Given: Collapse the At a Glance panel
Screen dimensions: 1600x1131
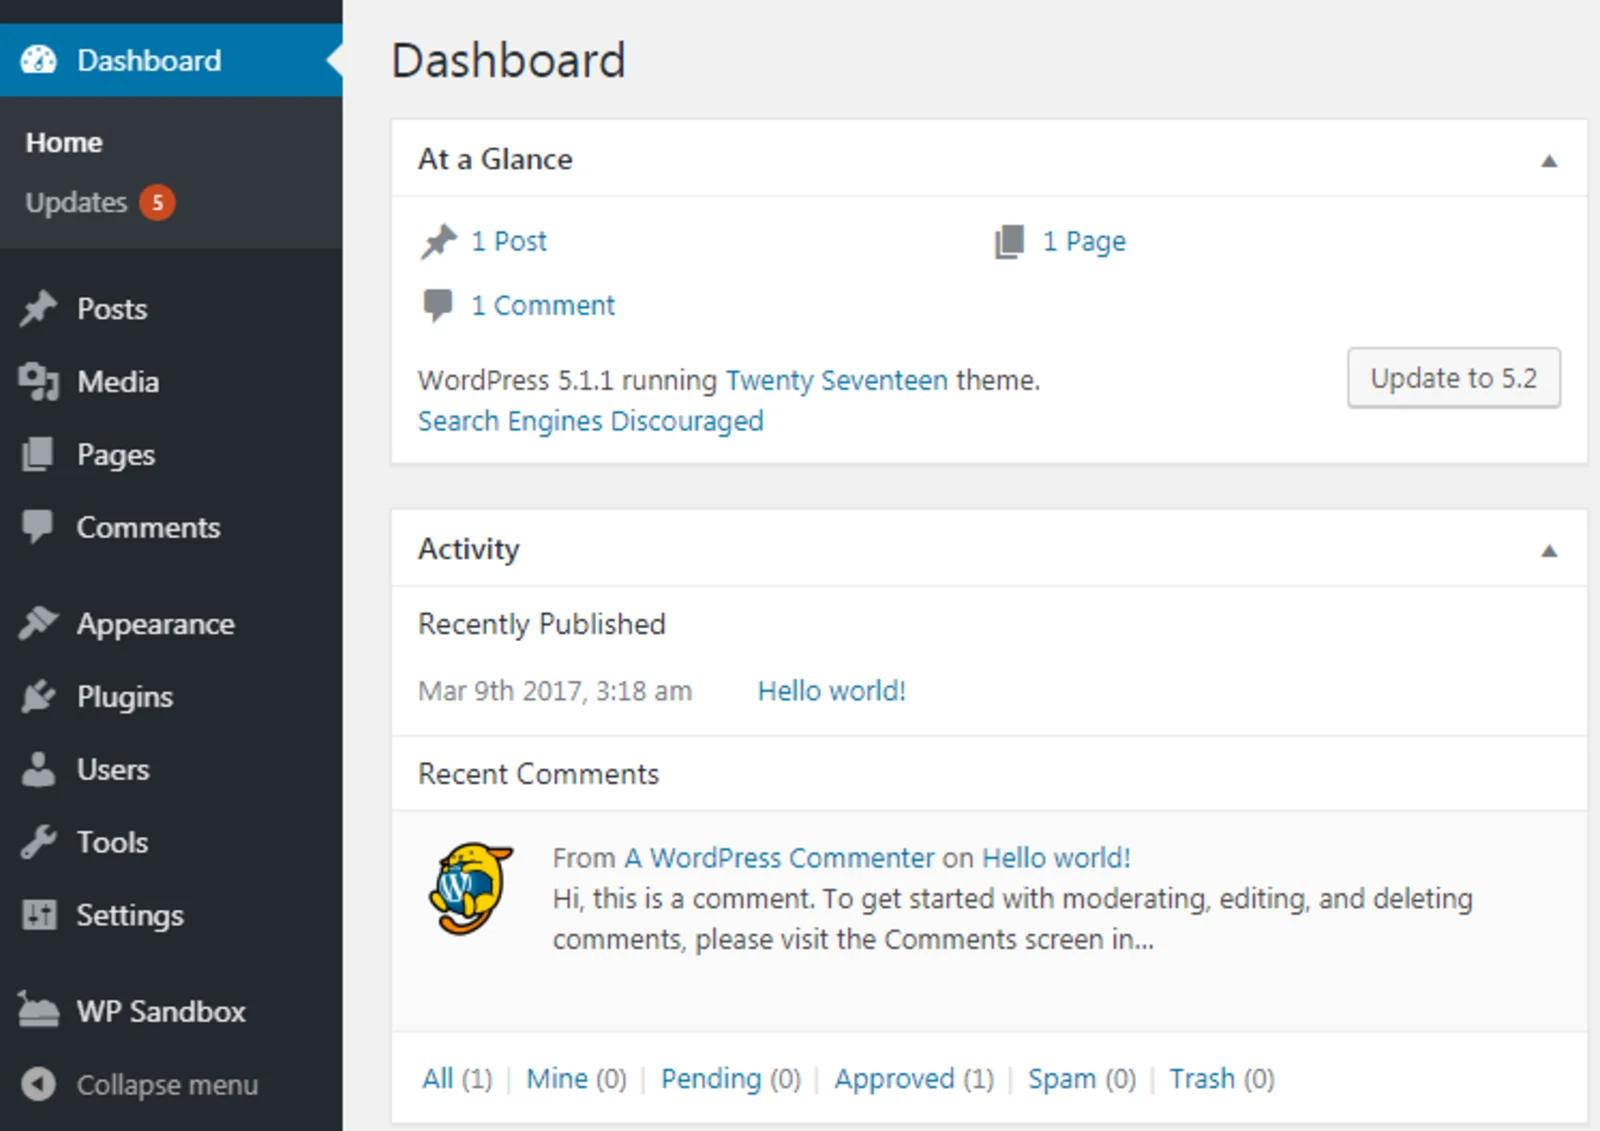Looking at the screenshot, I should click(x=1549, y=161).
